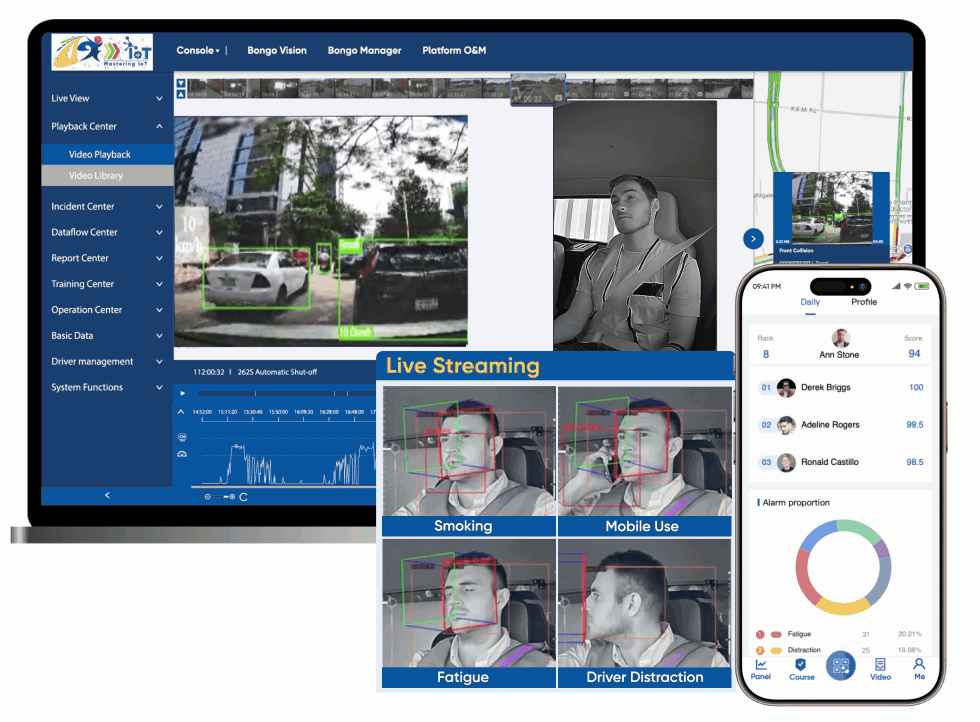Tap the Me profile icon
The height and width of the screenshot is (722, 980).
click(919, 668)
